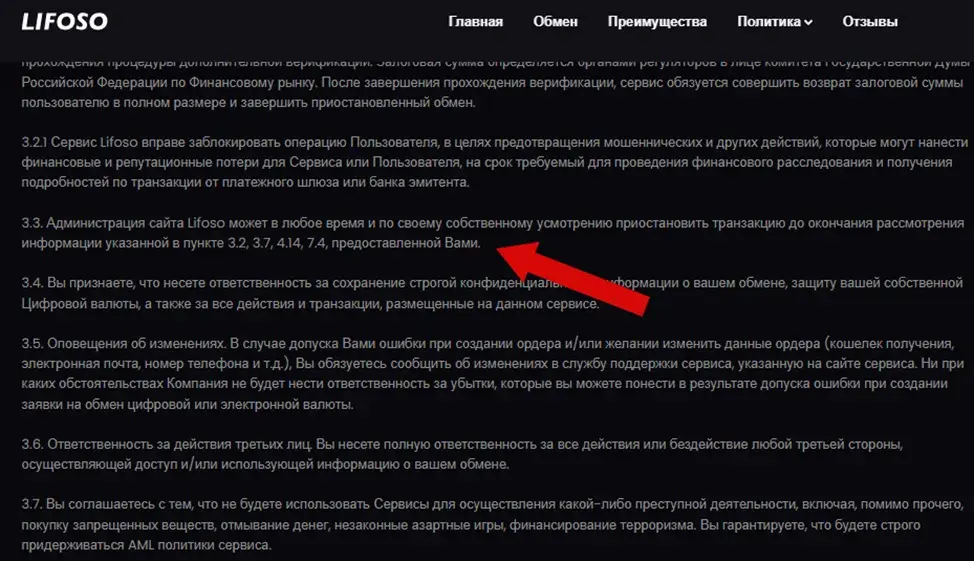
Task: Open the Отзывы page
Action: [870, 22]
